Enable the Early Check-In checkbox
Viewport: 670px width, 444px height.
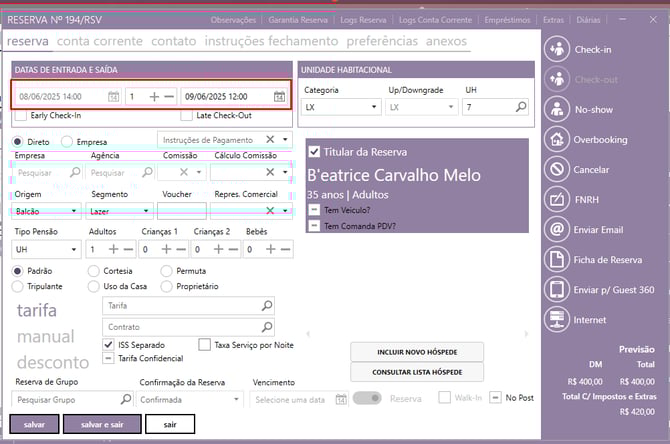coord(21,116)
